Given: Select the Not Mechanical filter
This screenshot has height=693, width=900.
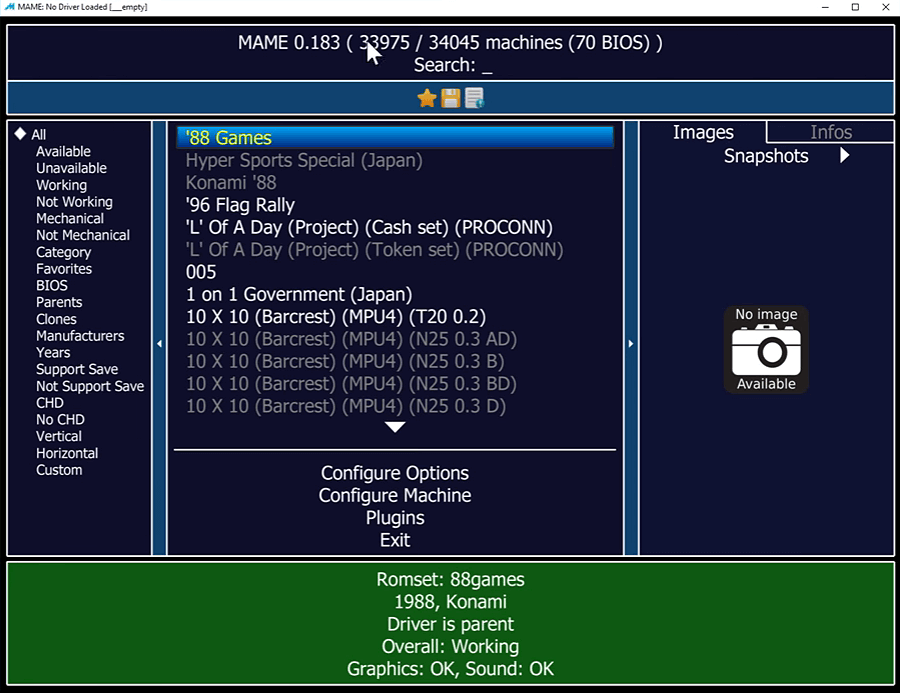Looking at the screenshot, I should coord(83,235).
